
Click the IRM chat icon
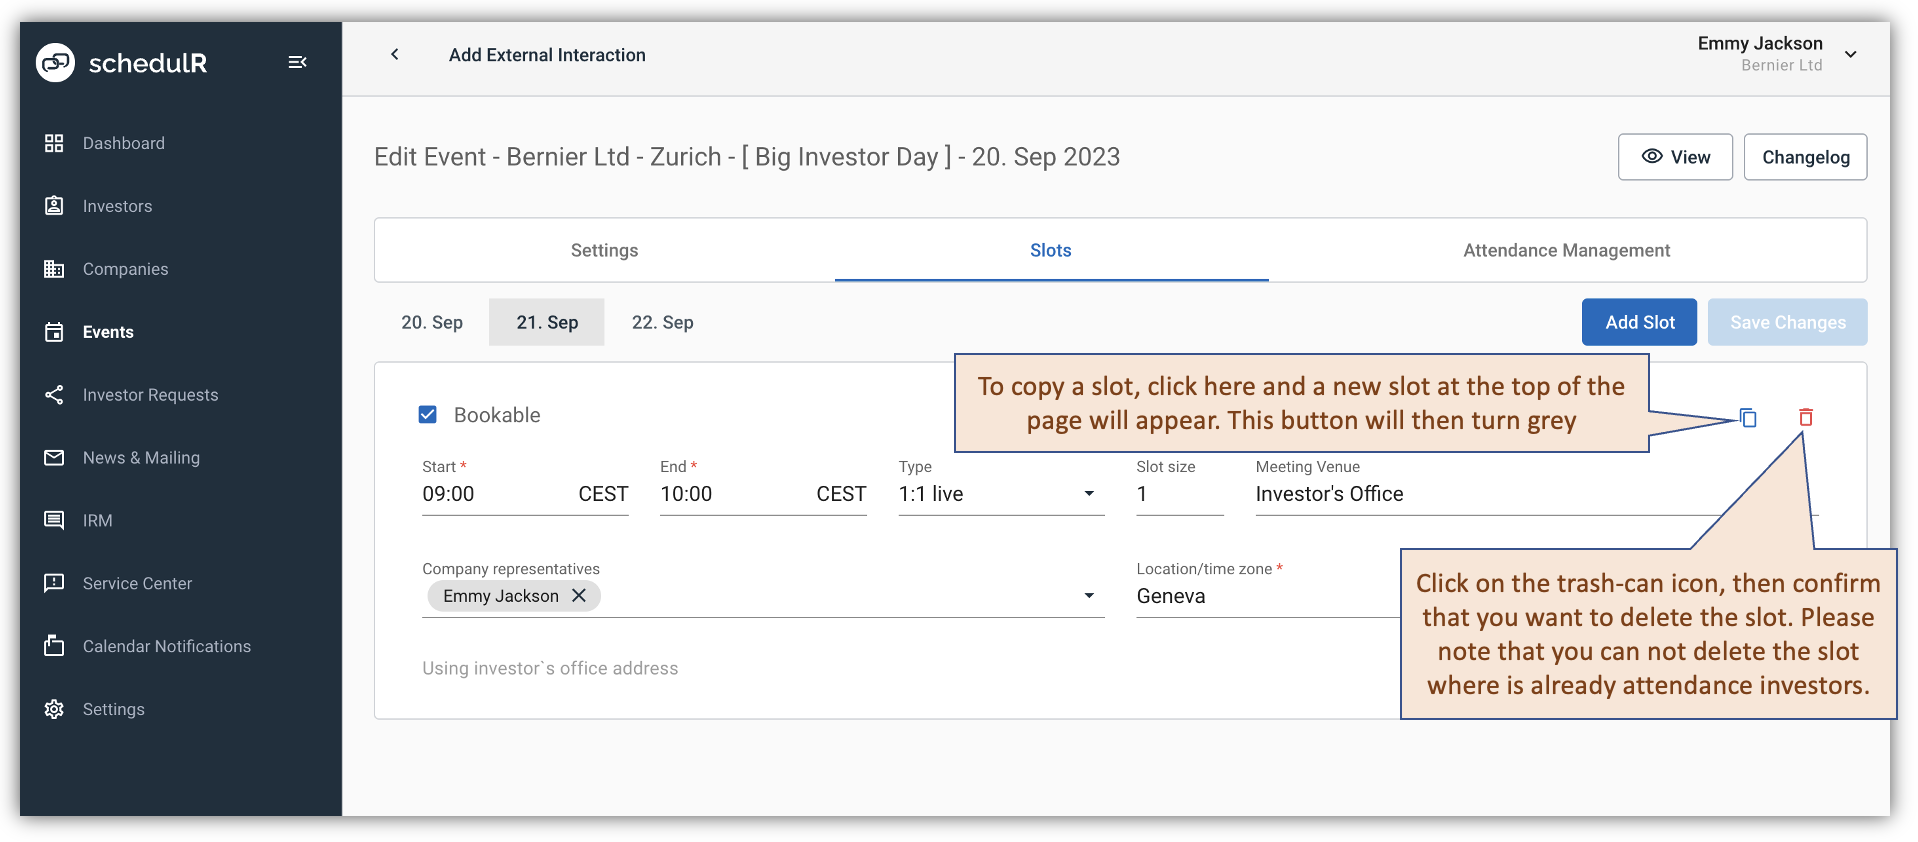pos(54,520)
